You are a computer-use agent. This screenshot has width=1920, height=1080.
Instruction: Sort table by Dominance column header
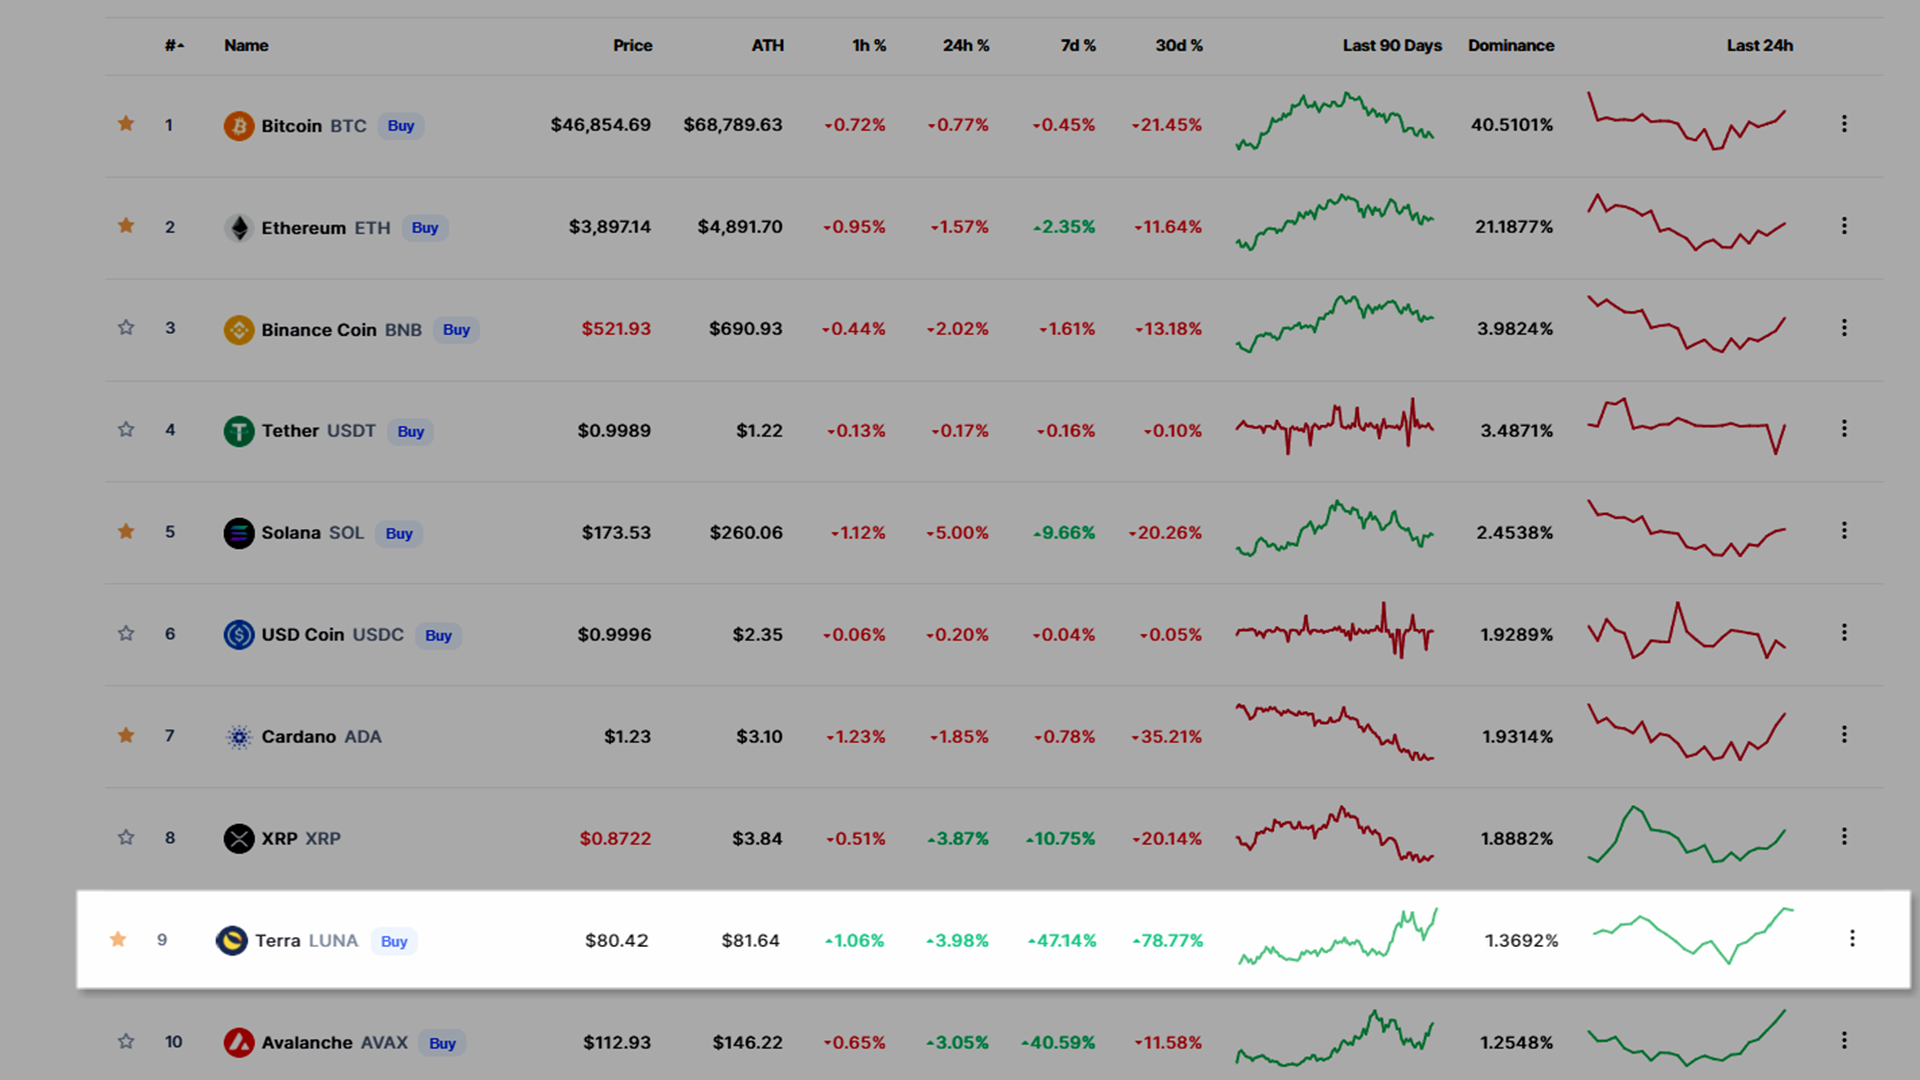(1510, 46)
